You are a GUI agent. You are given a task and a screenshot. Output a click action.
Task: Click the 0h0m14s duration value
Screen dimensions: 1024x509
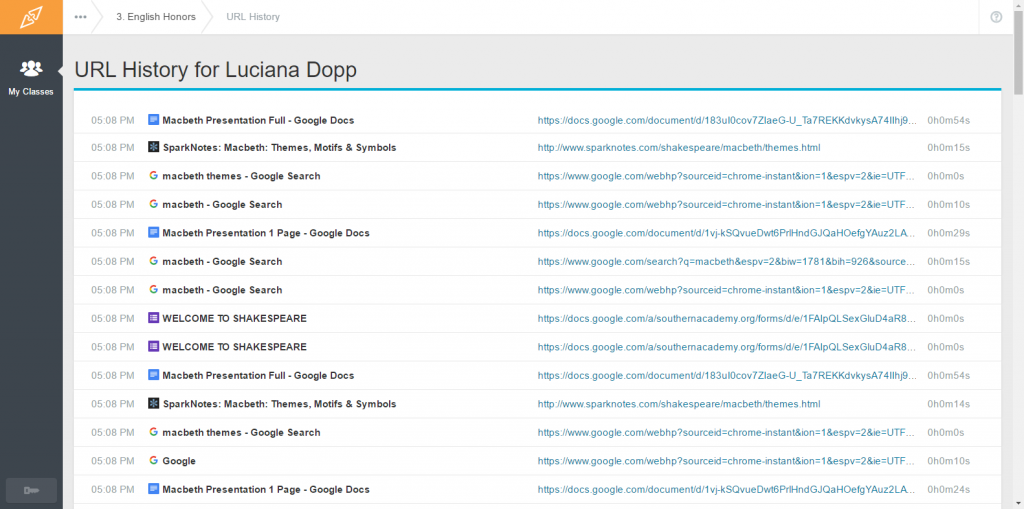point(948,404)
